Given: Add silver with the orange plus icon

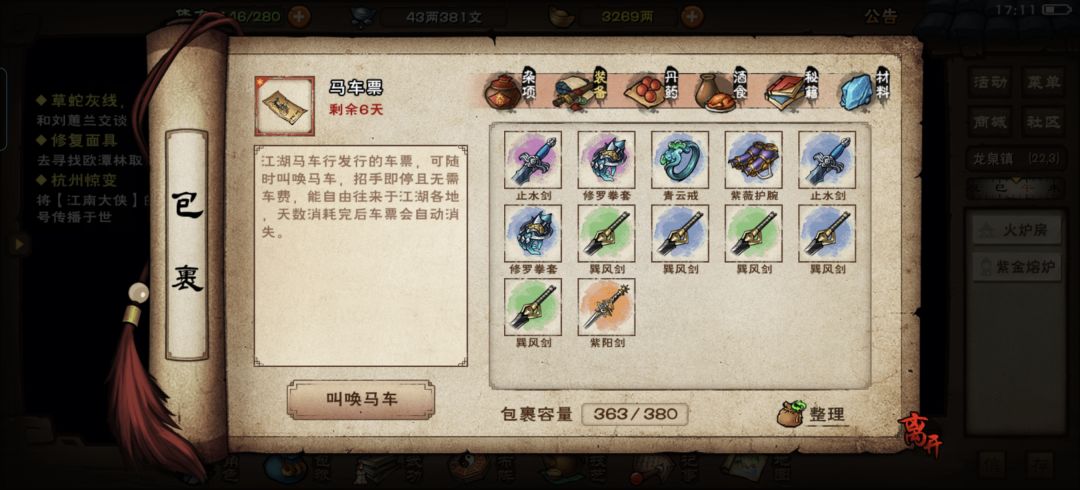Looking at the screenshot, I should point(692,17).
